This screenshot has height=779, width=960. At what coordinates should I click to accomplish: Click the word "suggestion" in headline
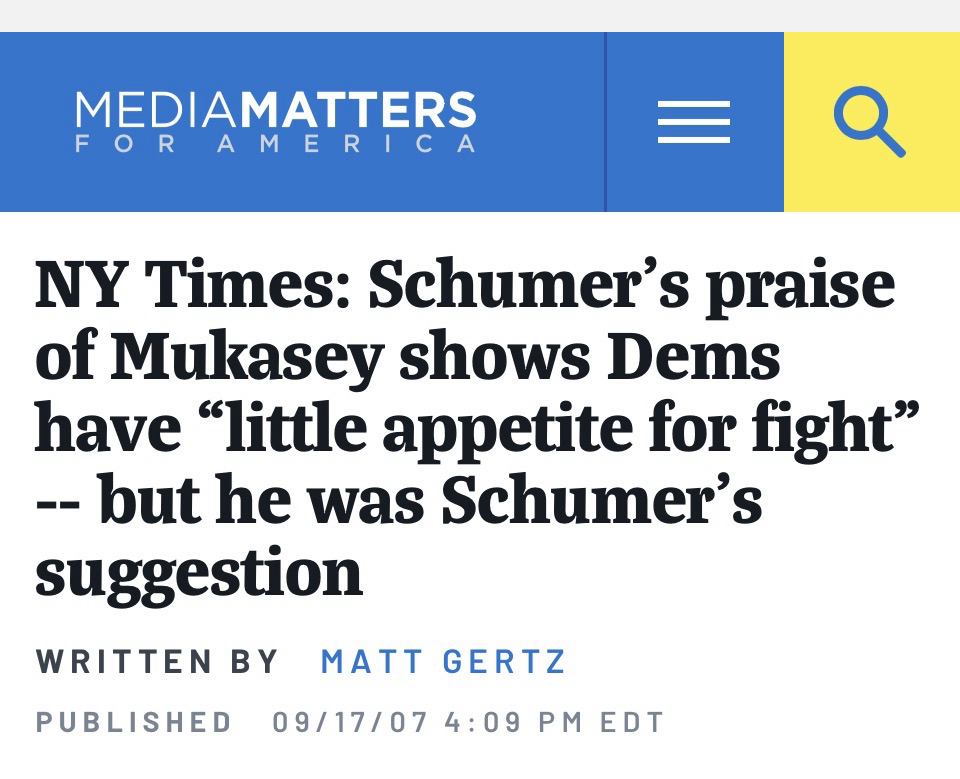(198, 572)
